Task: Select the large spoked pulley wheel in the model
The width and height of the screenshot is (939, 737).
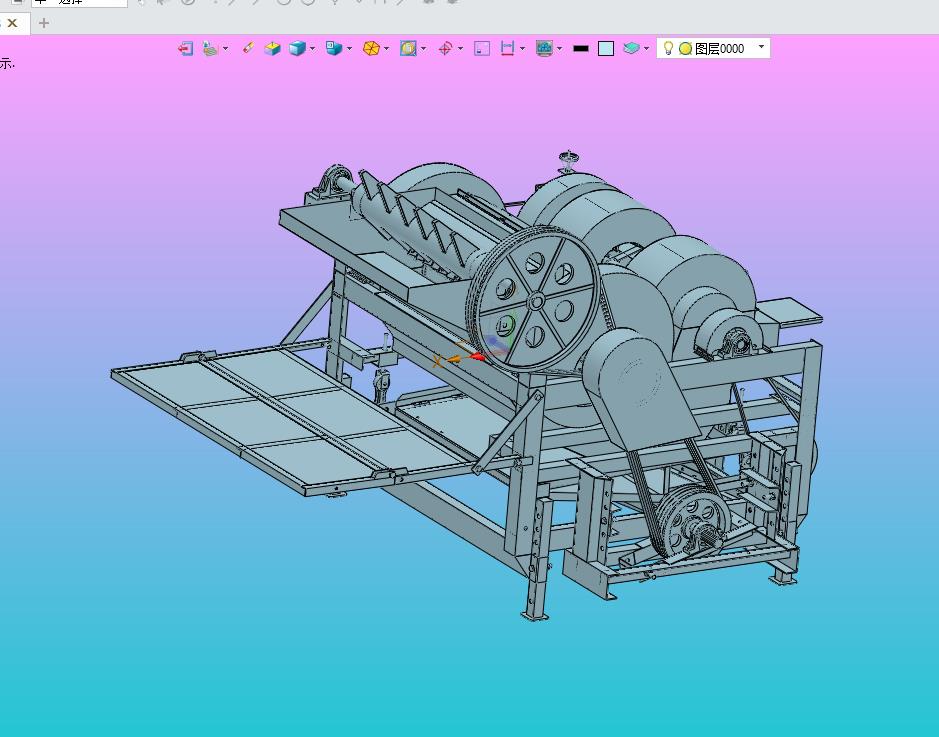Action: point(533,298)
